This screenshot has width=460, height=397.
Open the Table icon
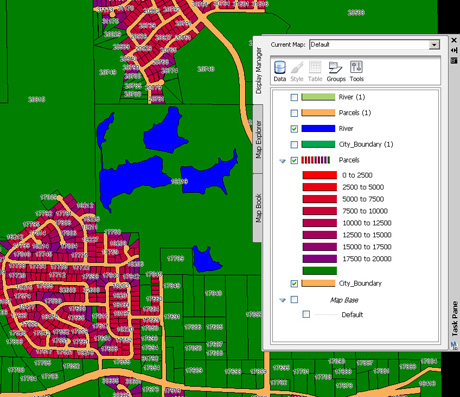pos(315,71)
